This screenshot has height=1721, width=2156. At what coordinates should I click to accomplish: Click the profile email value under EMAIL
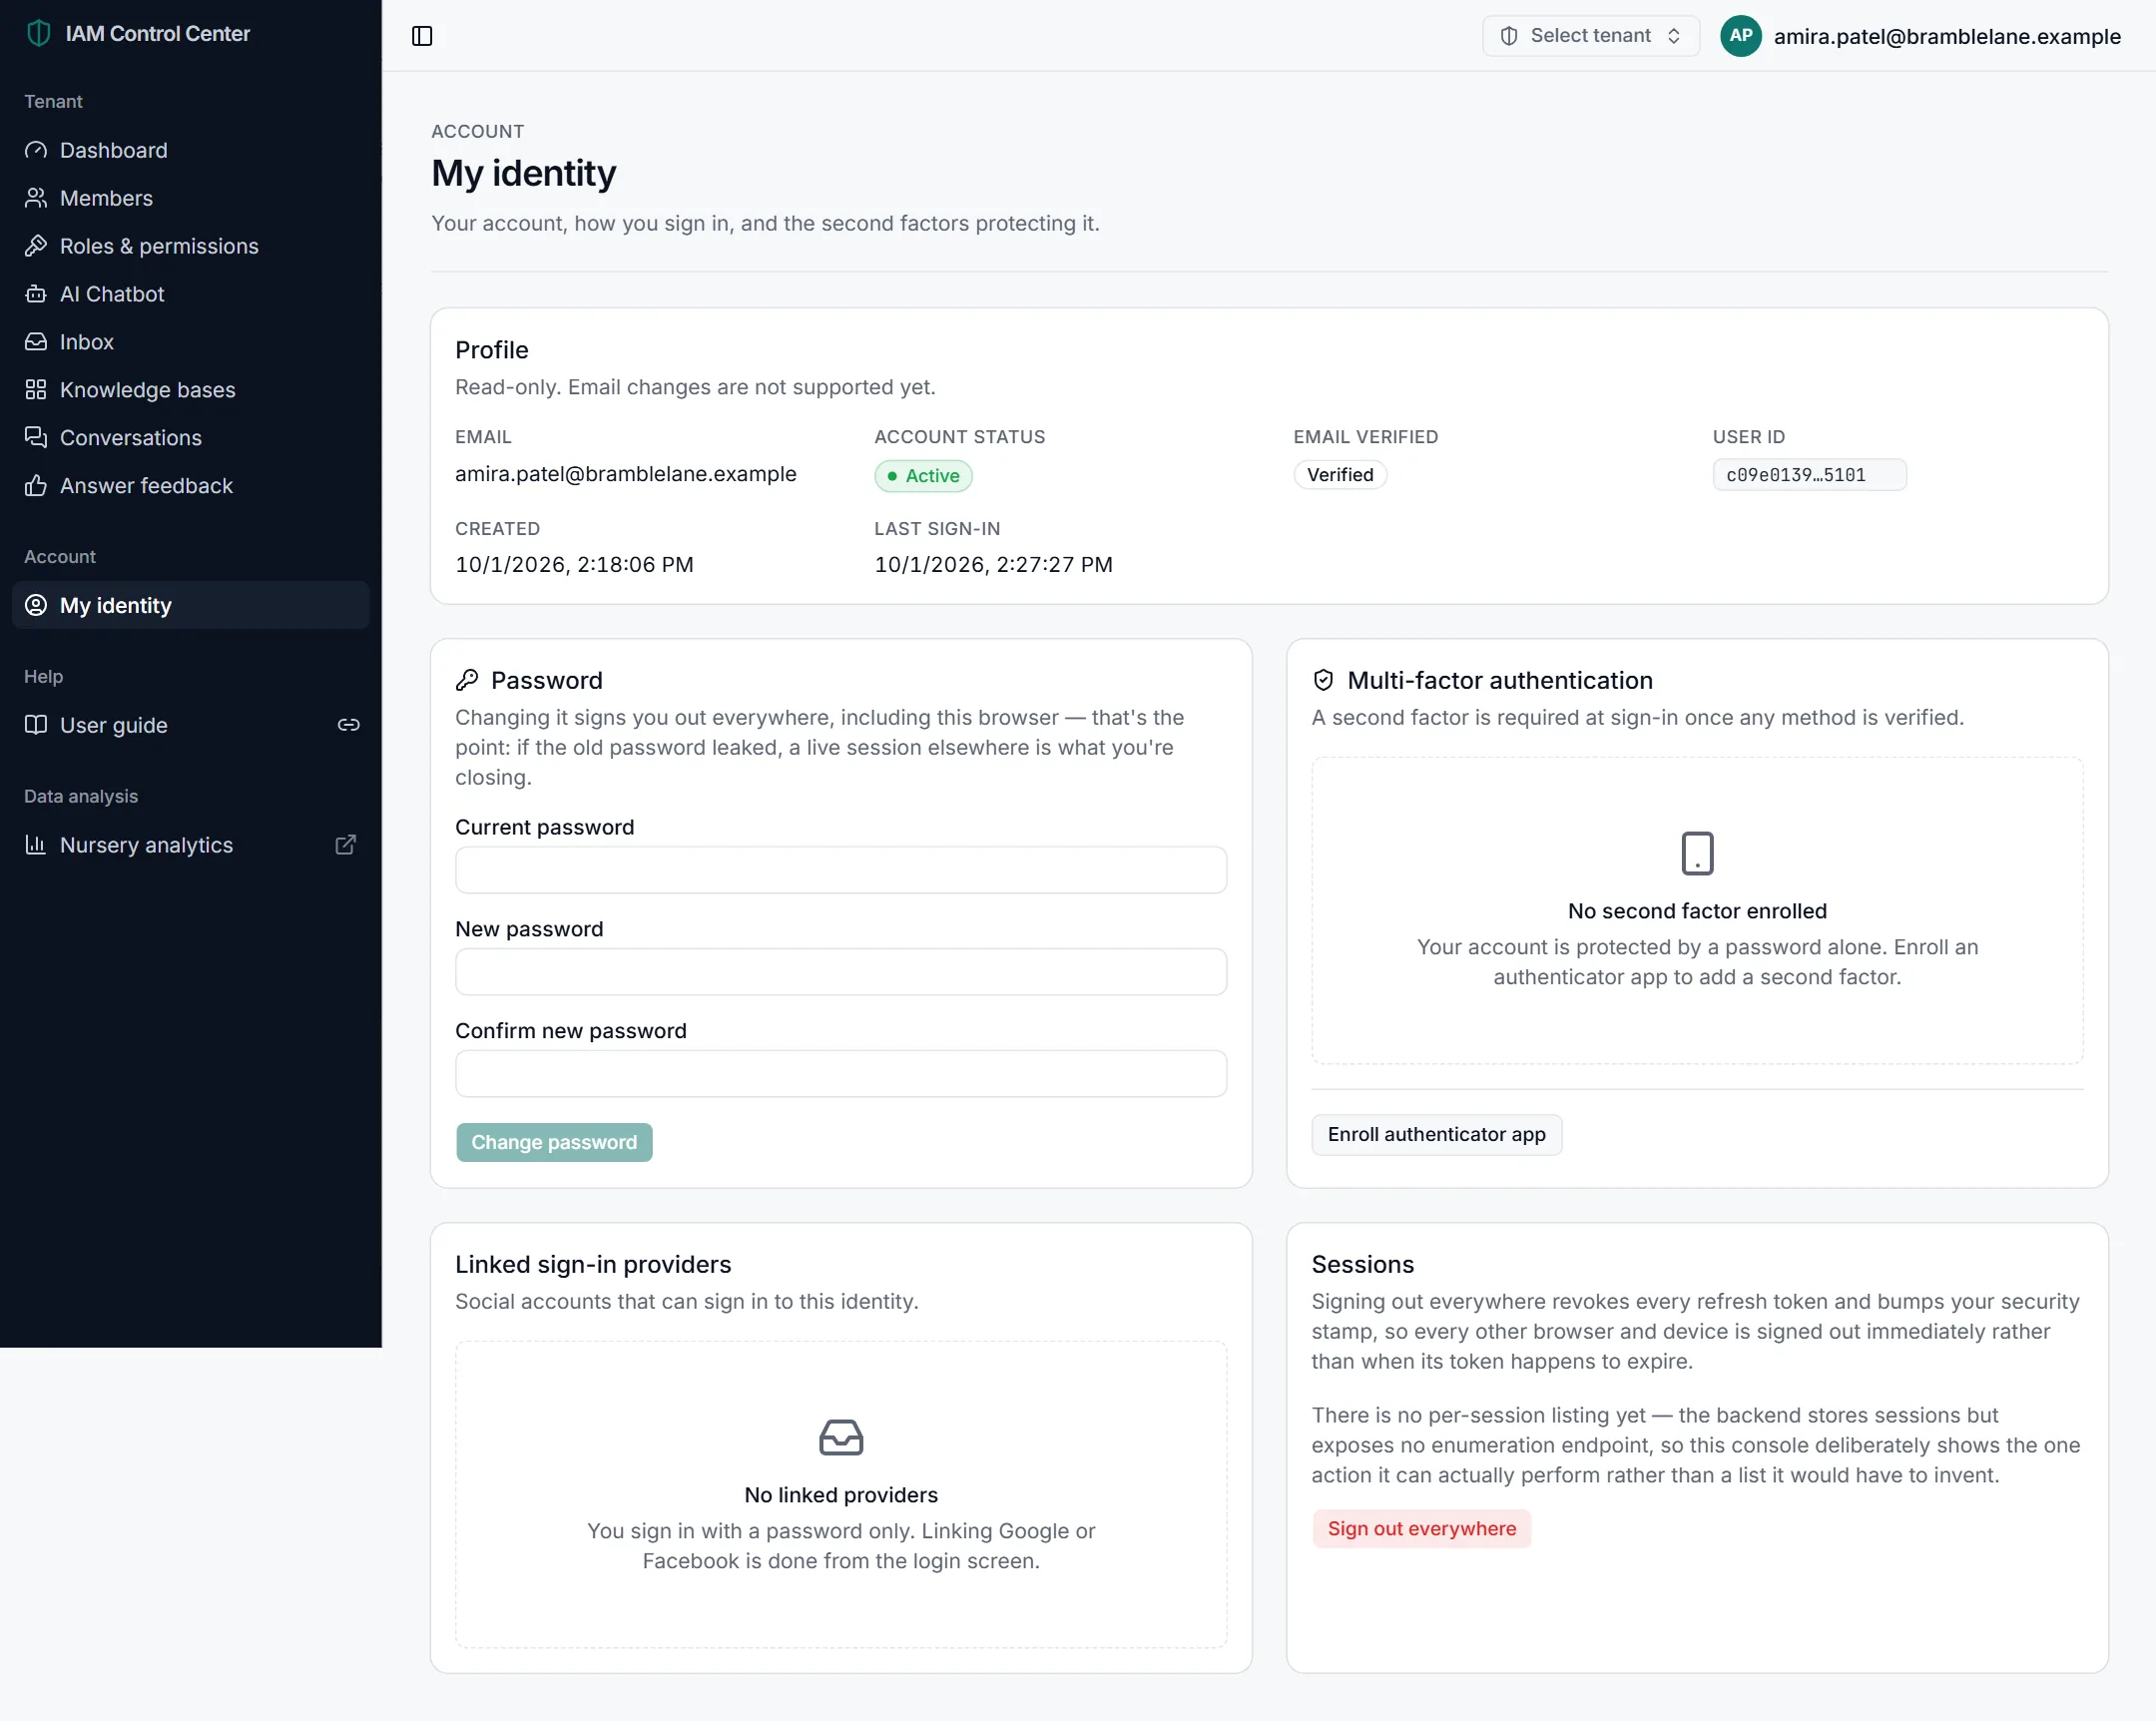(x=626, y=474)
